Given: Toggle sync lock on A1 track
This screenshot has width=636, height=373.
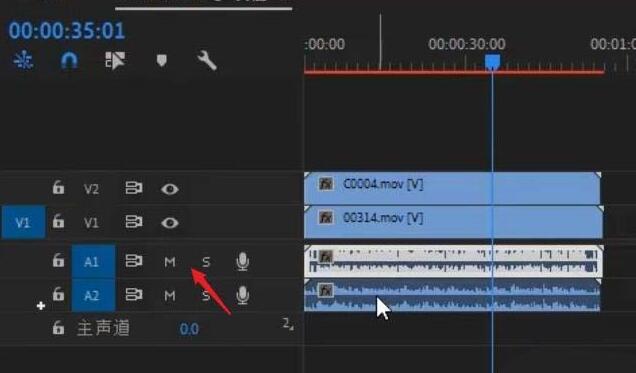Looking at the screenshot, I should [x=133, y=261].
